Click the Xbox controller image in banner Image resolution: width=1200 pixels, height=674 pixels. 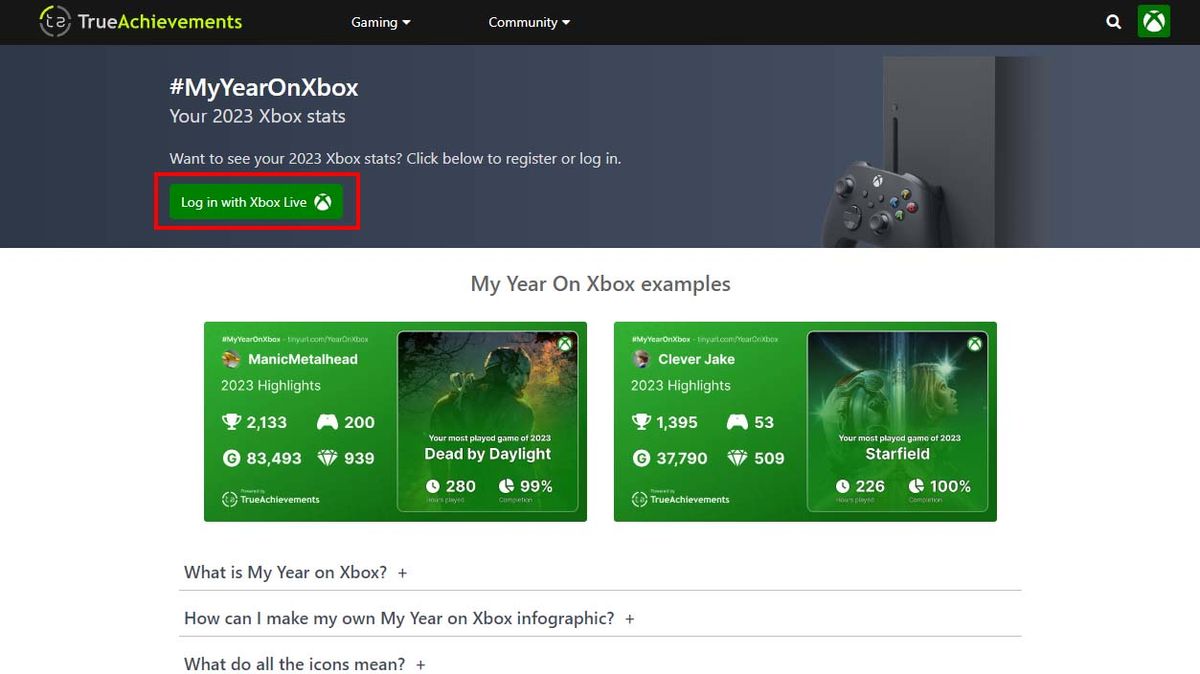883,202
